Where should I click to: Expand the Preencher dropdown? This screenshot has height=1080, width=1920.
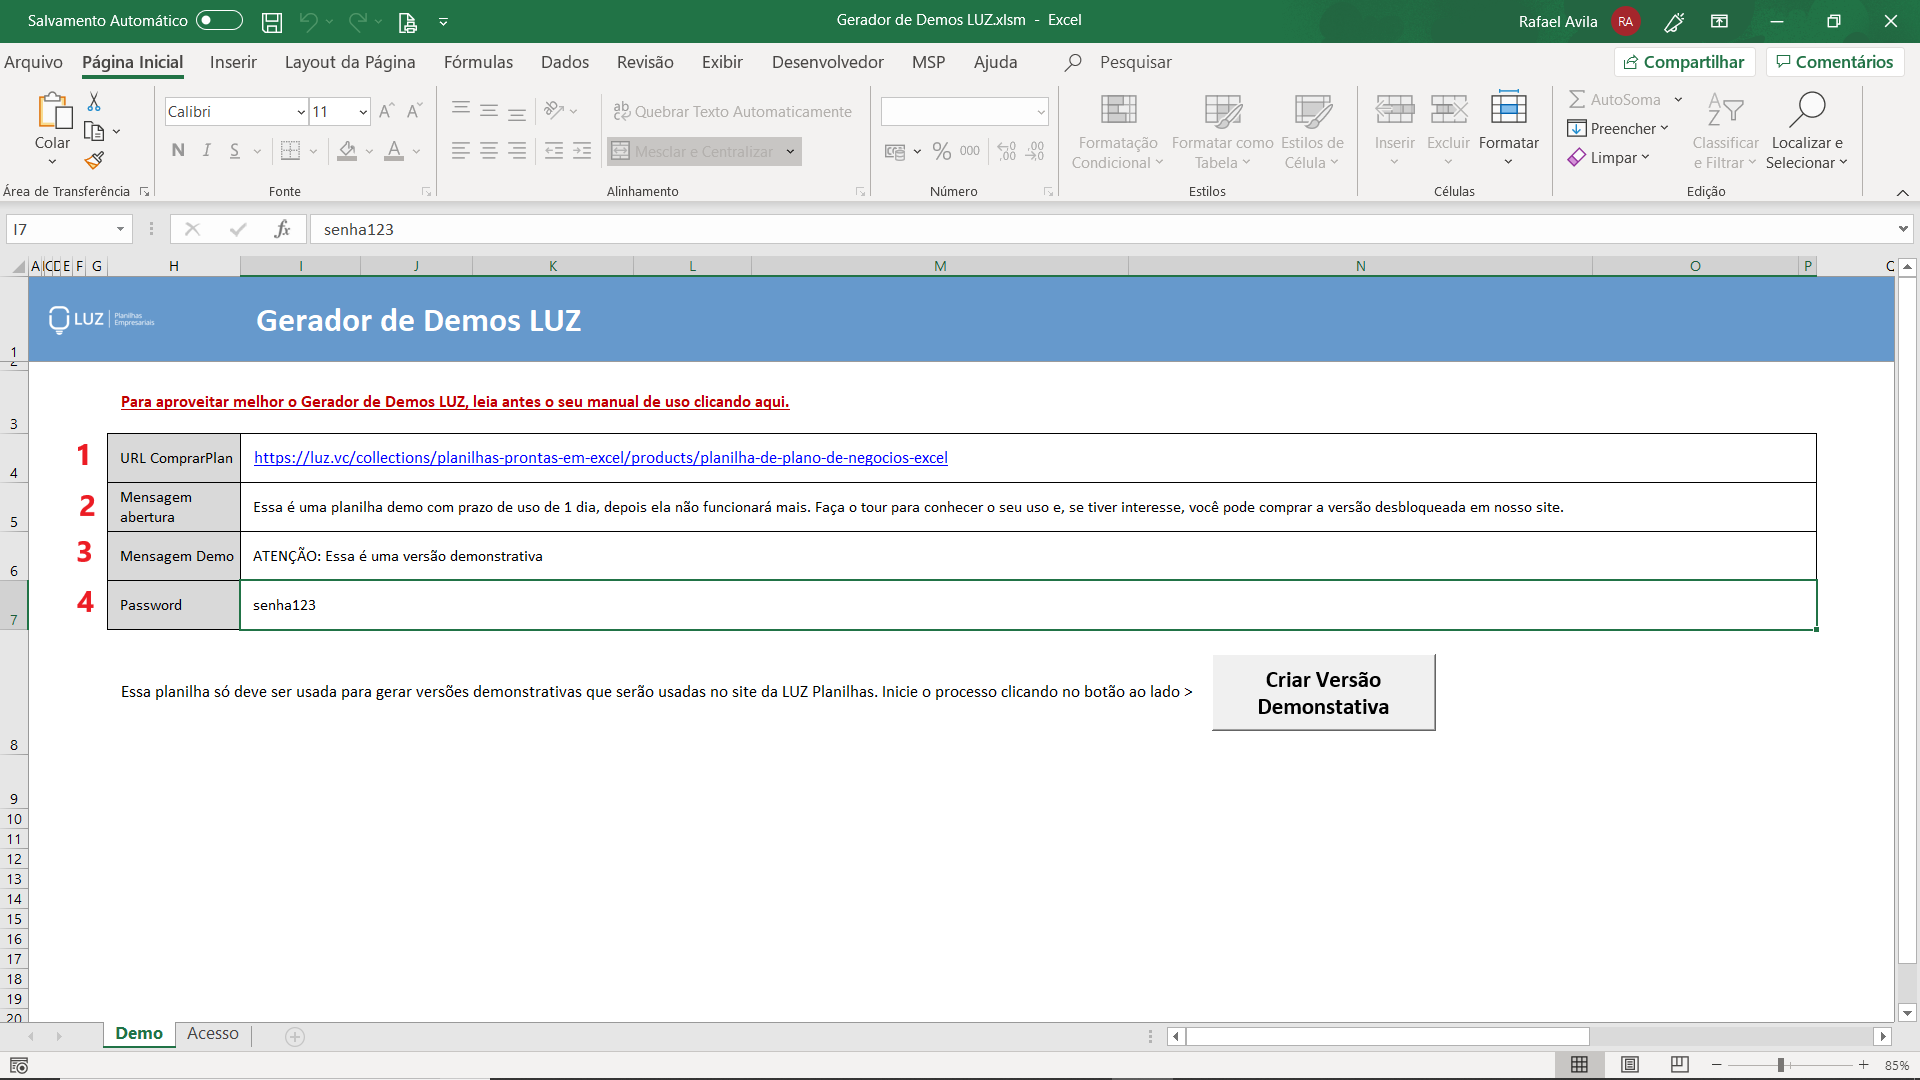click(1664, 128)
